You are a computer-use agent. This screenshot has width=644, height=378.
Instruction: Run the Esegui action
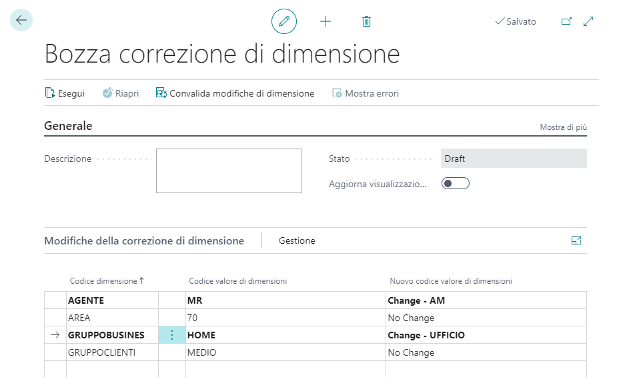pos(64,93)
